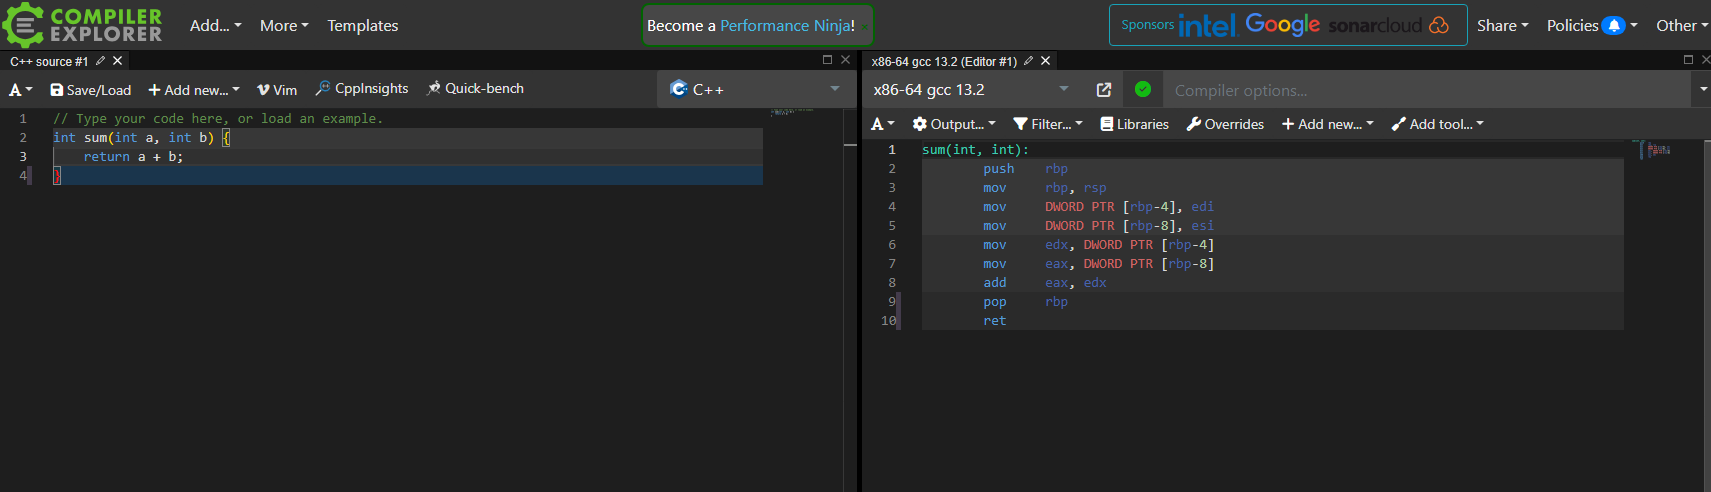The image size is (1711, 492).
Task: Click the Intel sponsor logo
Action: (x=1207, y=25)
